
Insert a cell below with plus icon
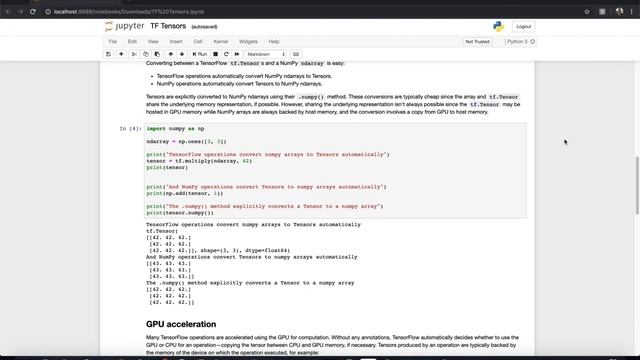pos(121,54)
